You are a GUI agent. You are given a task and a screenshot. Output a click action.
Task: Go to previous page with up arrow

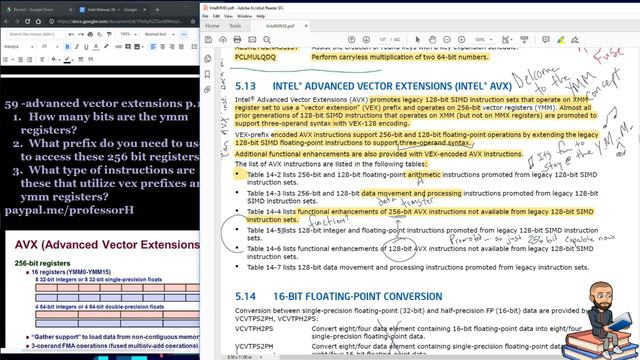[x=351, y=40]
